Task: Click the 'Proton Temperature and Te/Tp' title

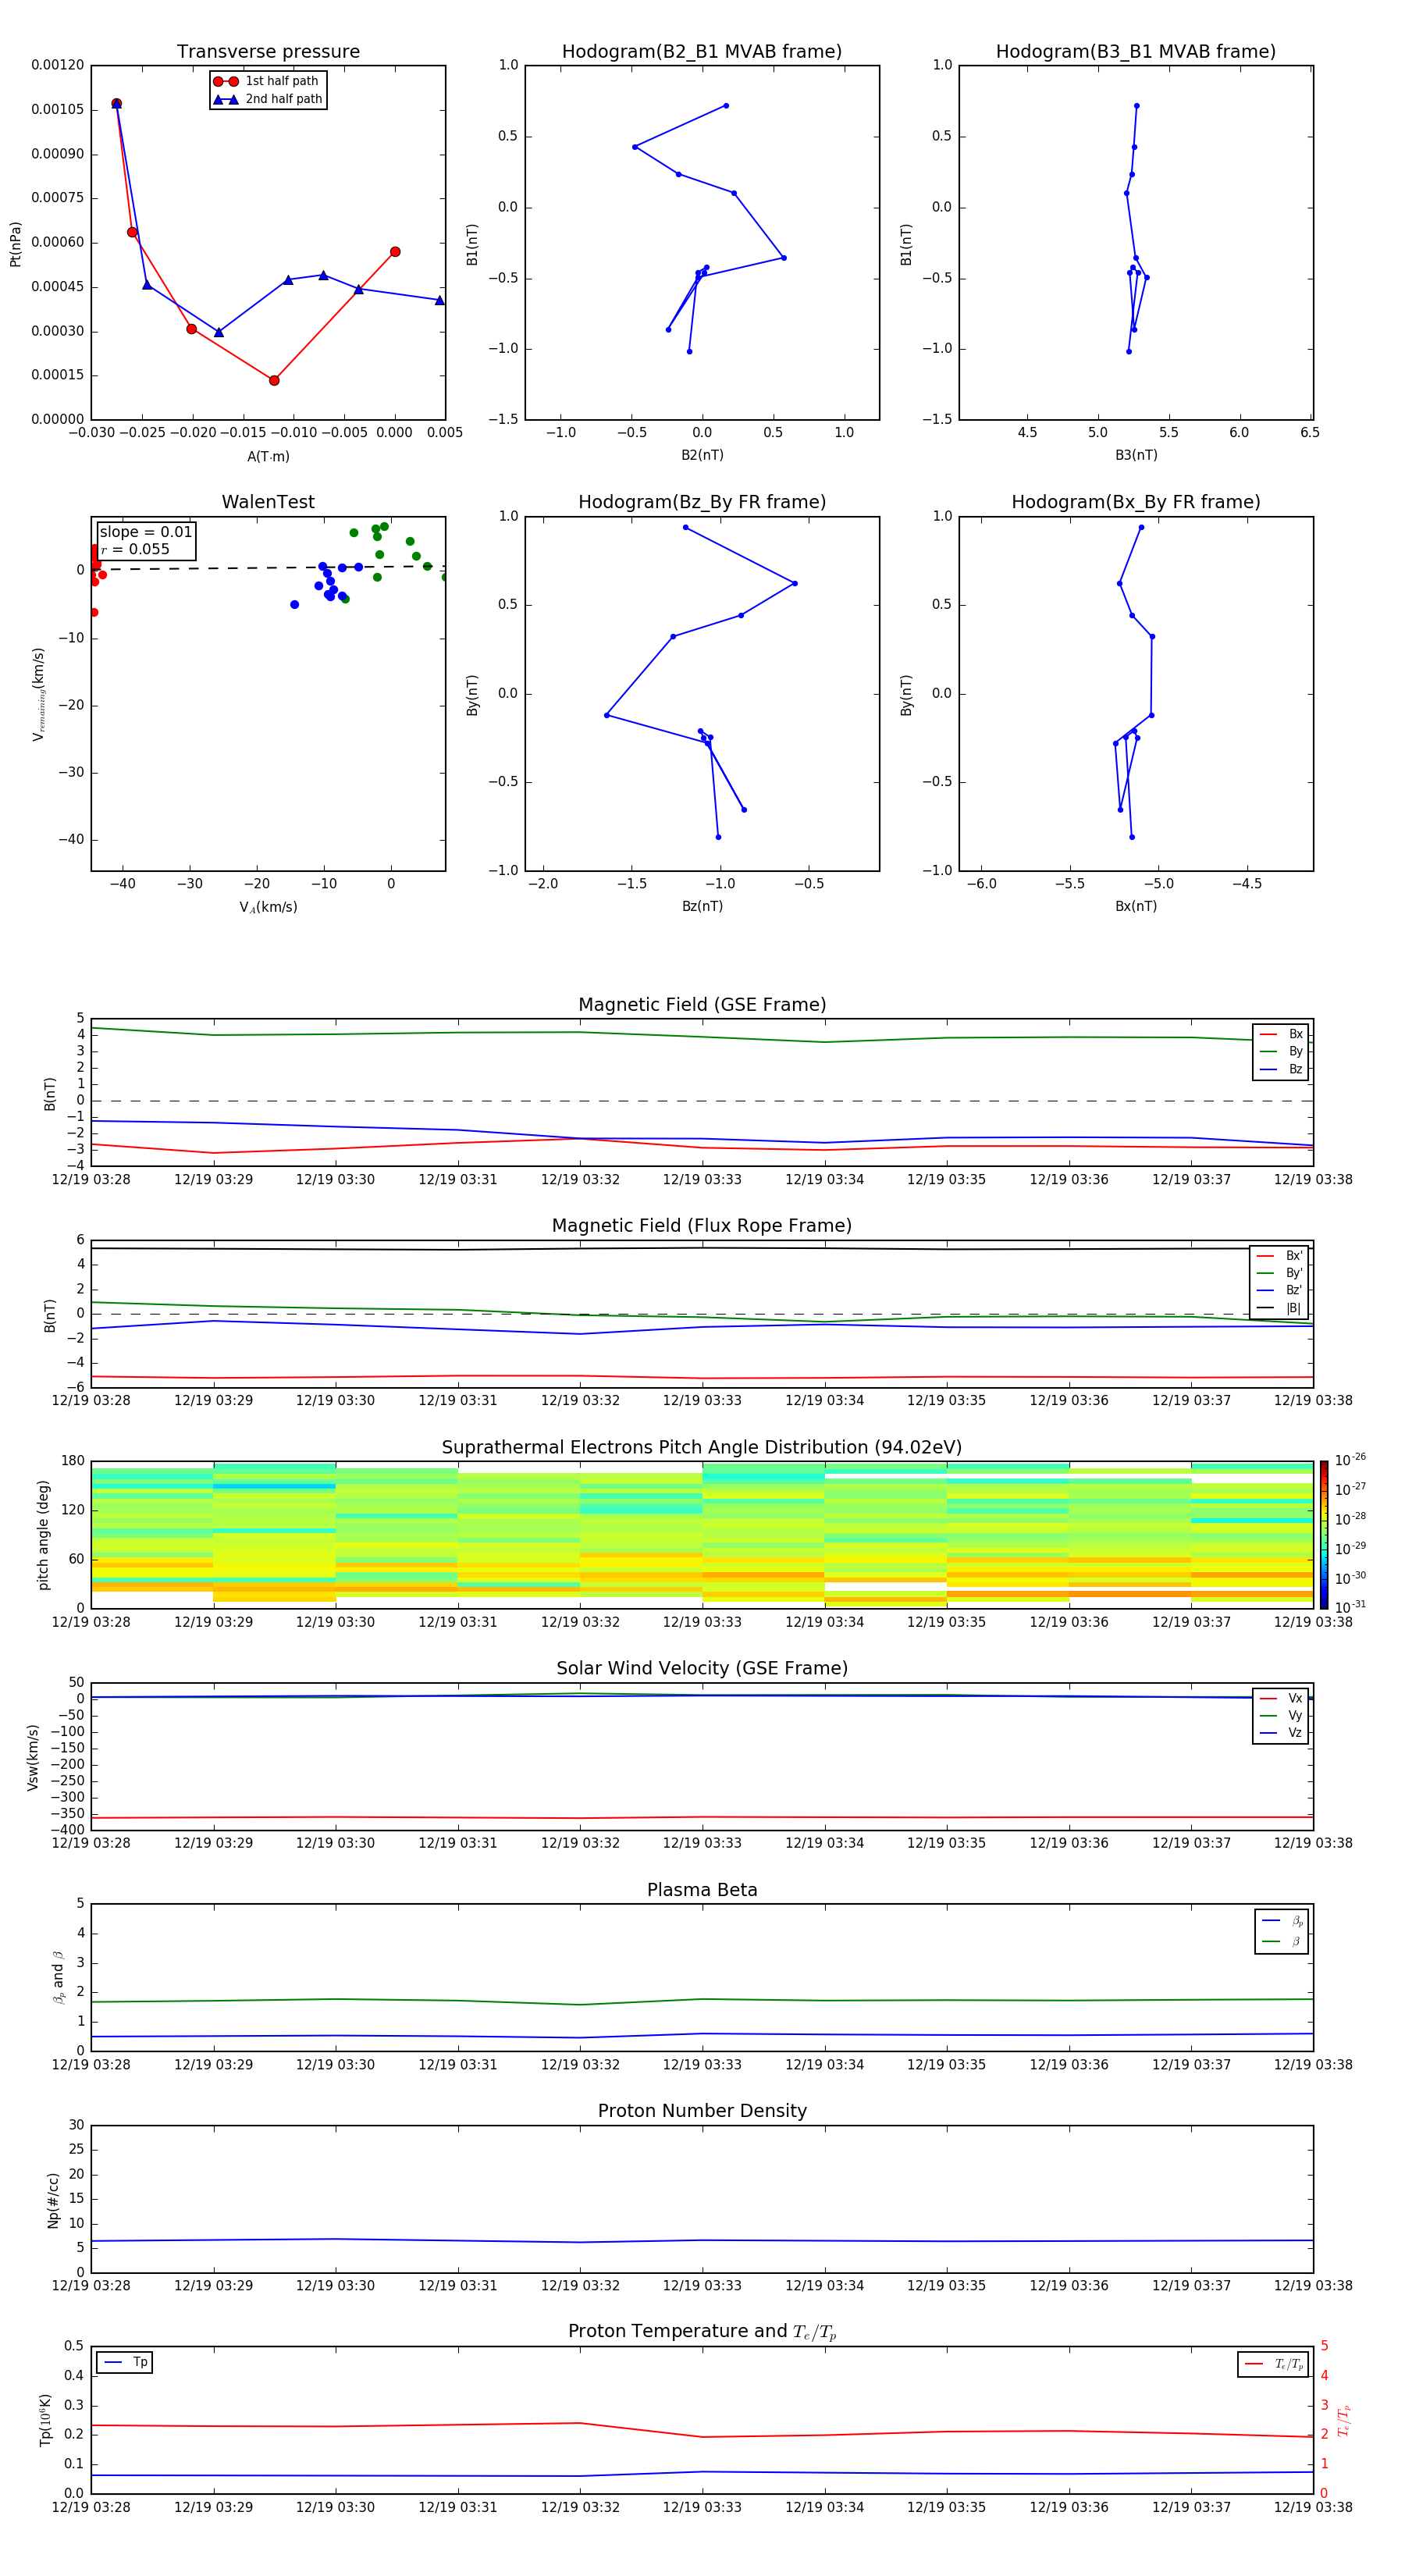Action: pyautogui.click(x=702, y=2333)
